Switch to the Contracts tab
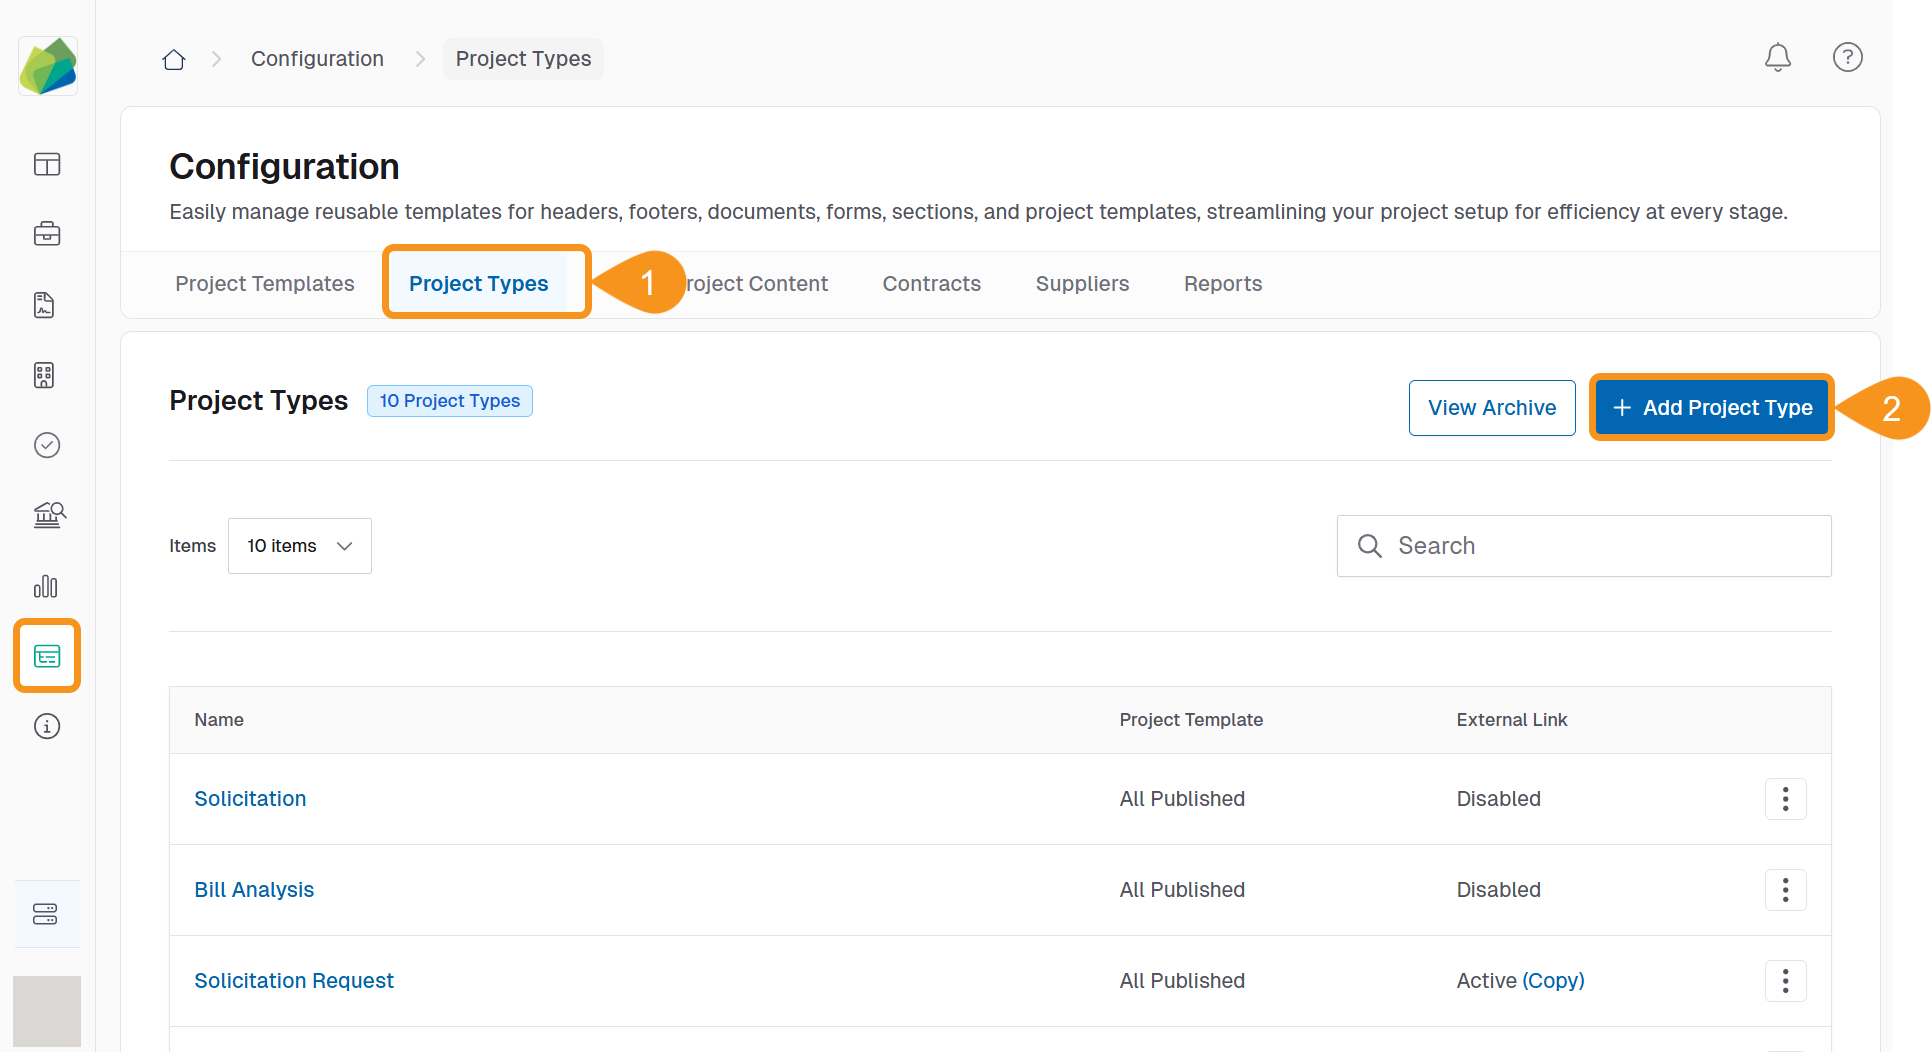 [931, 284]
